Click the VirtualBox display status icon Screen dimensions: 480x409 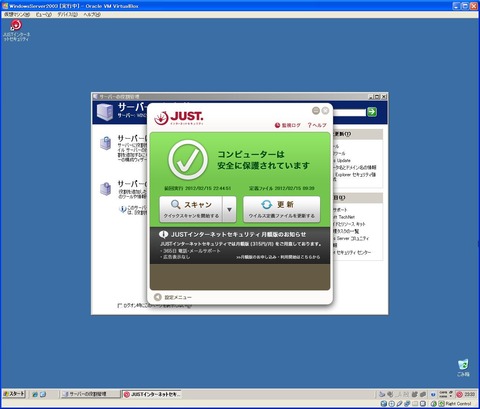[423, 404]
